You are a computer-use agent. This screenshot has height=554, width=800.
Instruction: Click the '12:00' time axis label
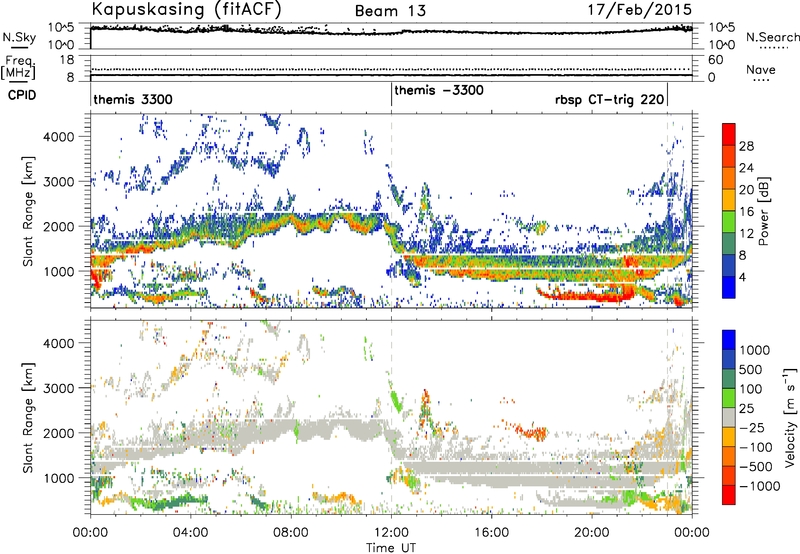pos(391,533)
